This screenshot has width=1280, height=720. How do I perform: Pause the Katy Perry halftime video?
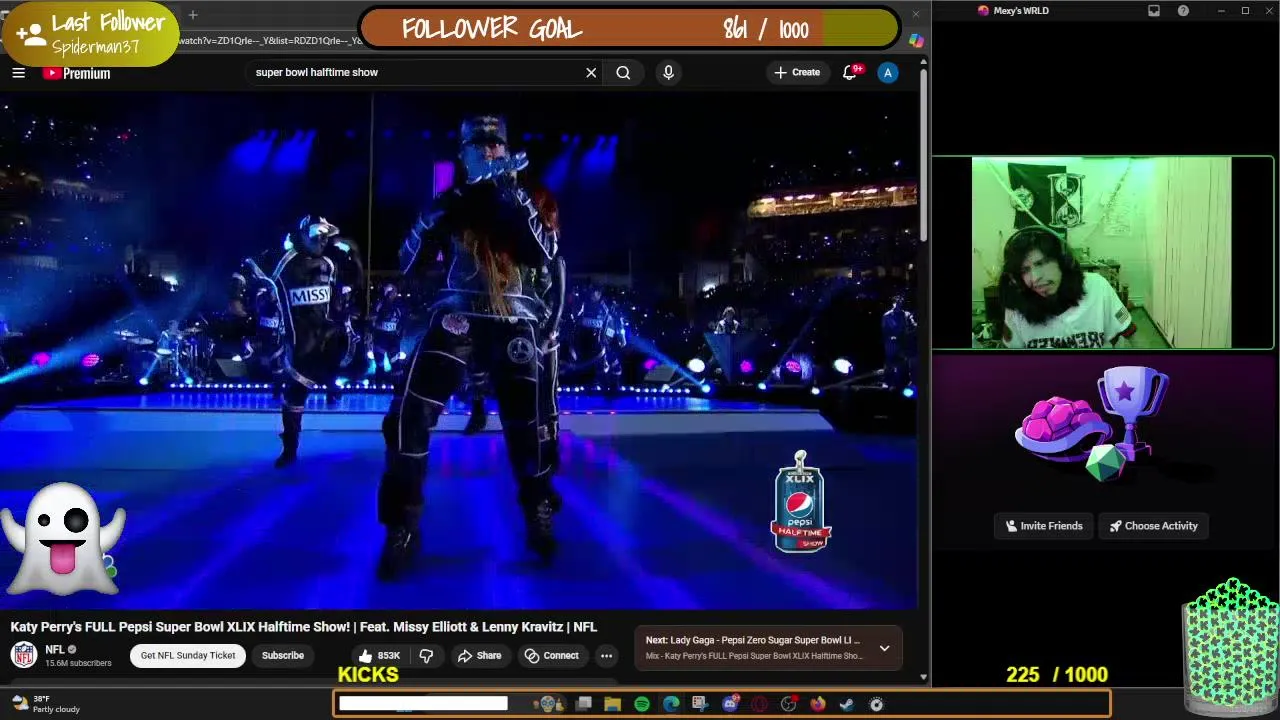(x=458, y=350)
